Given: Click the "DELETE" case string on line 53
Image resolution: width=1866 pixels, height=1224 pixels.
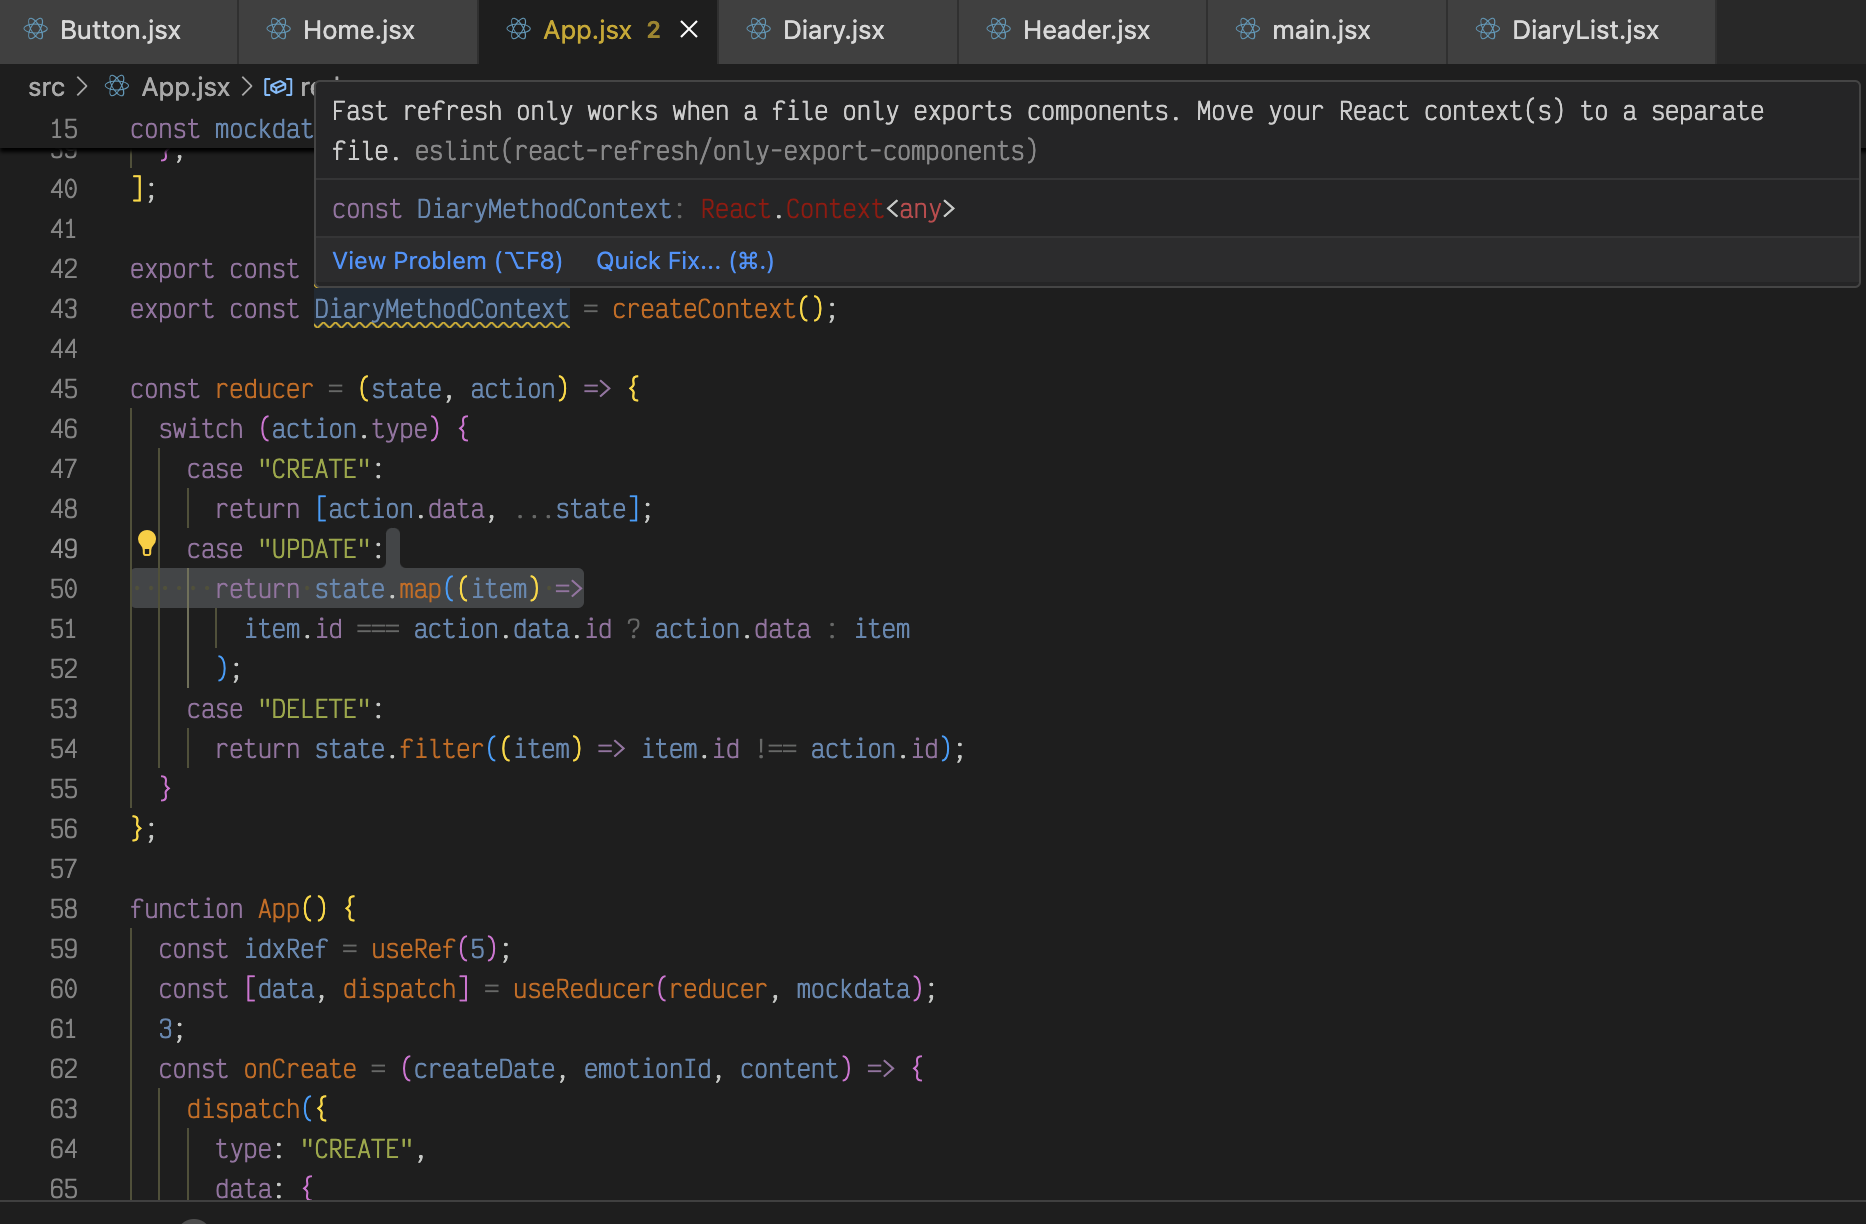Looking at the screenshot, I should tap(314, 709).
